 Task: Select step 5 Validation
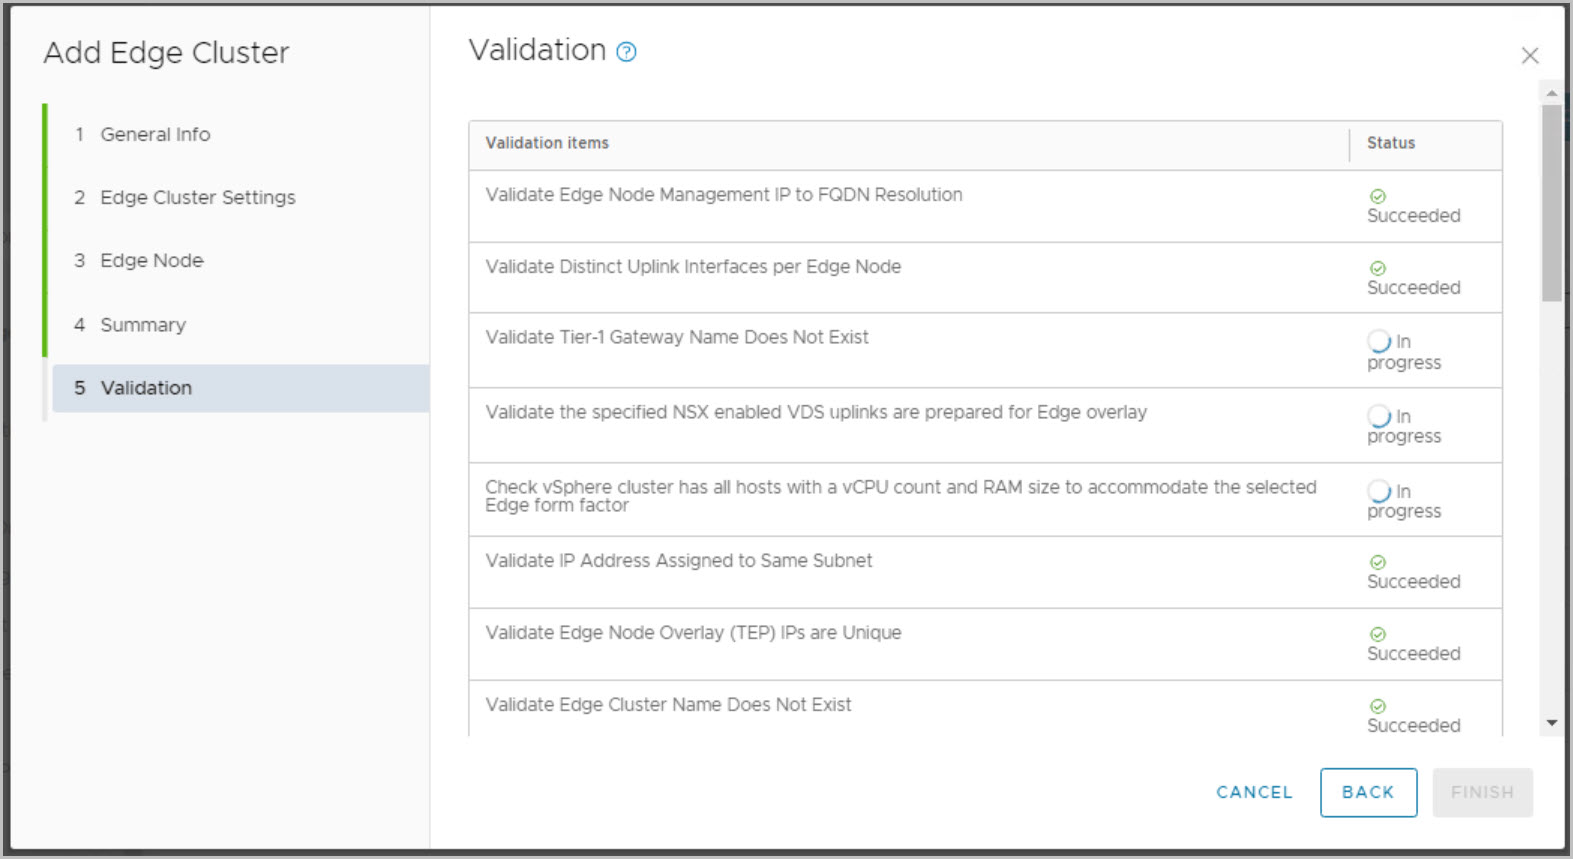pyautogui.click(x=146, y=388)
